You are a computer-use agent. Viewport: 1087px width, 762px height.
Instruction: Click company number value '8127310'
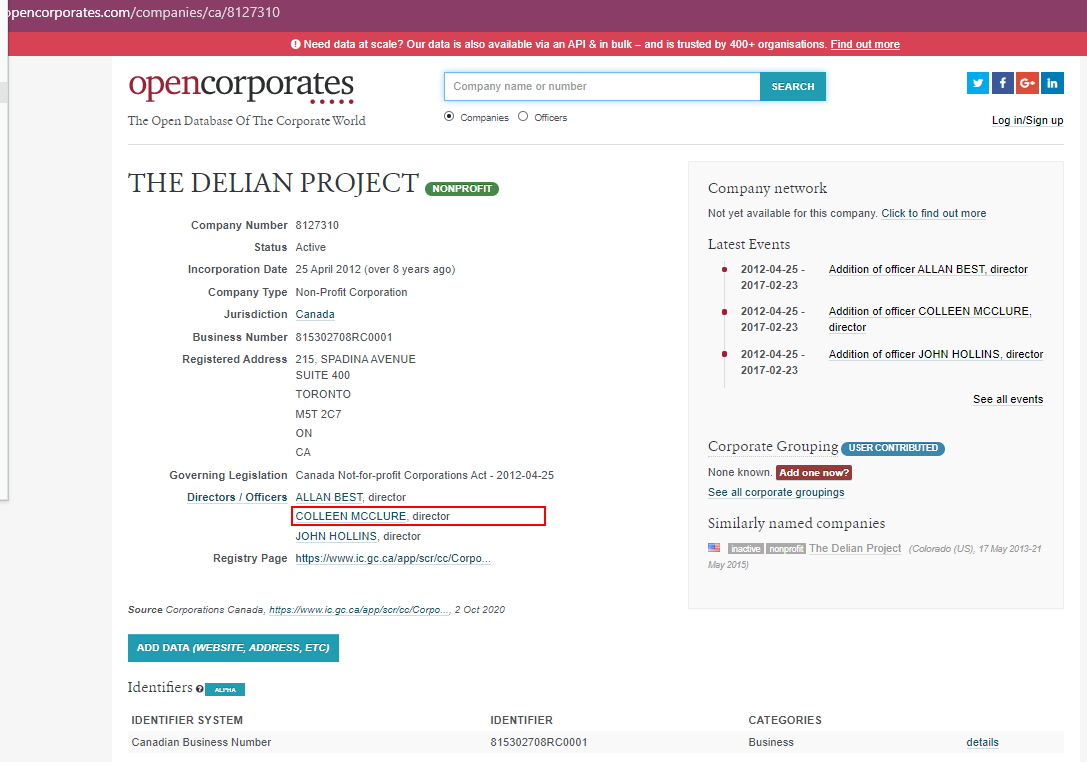pyautogui.click(x=317, y=225)
